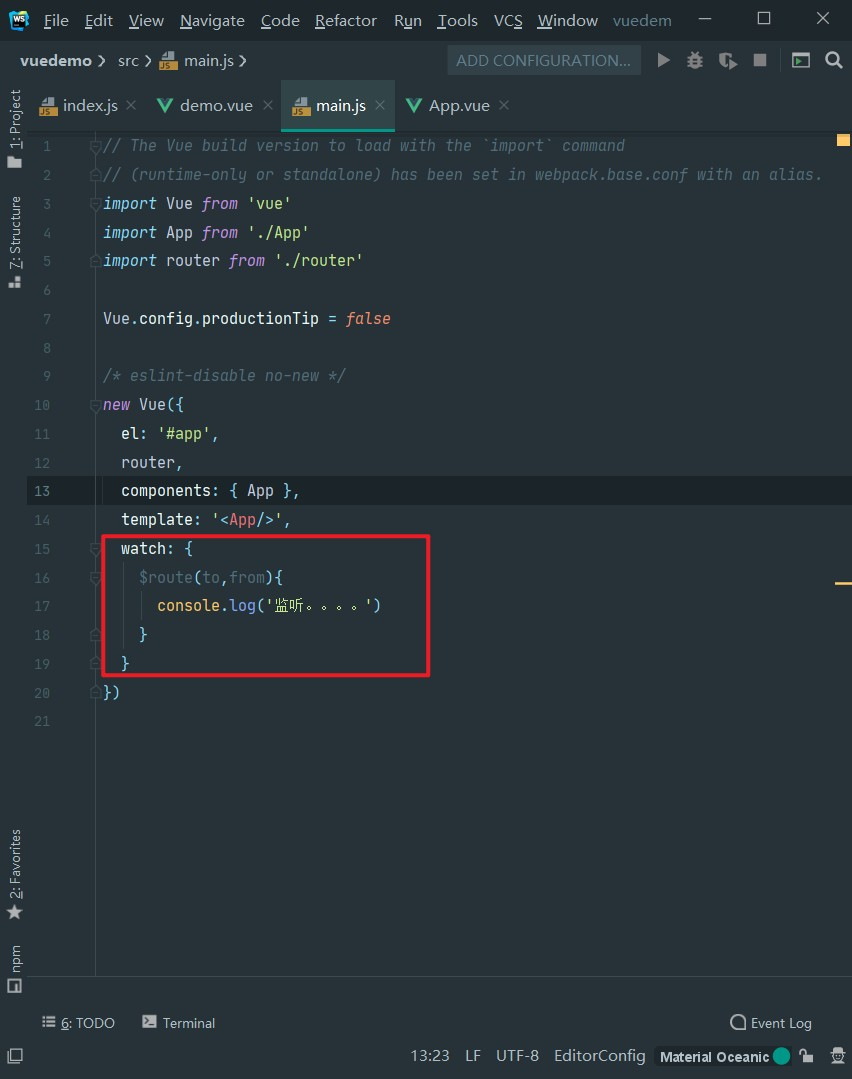Click the Stop square icon
The image size is (852, 1079).
(x=760, y=61)
